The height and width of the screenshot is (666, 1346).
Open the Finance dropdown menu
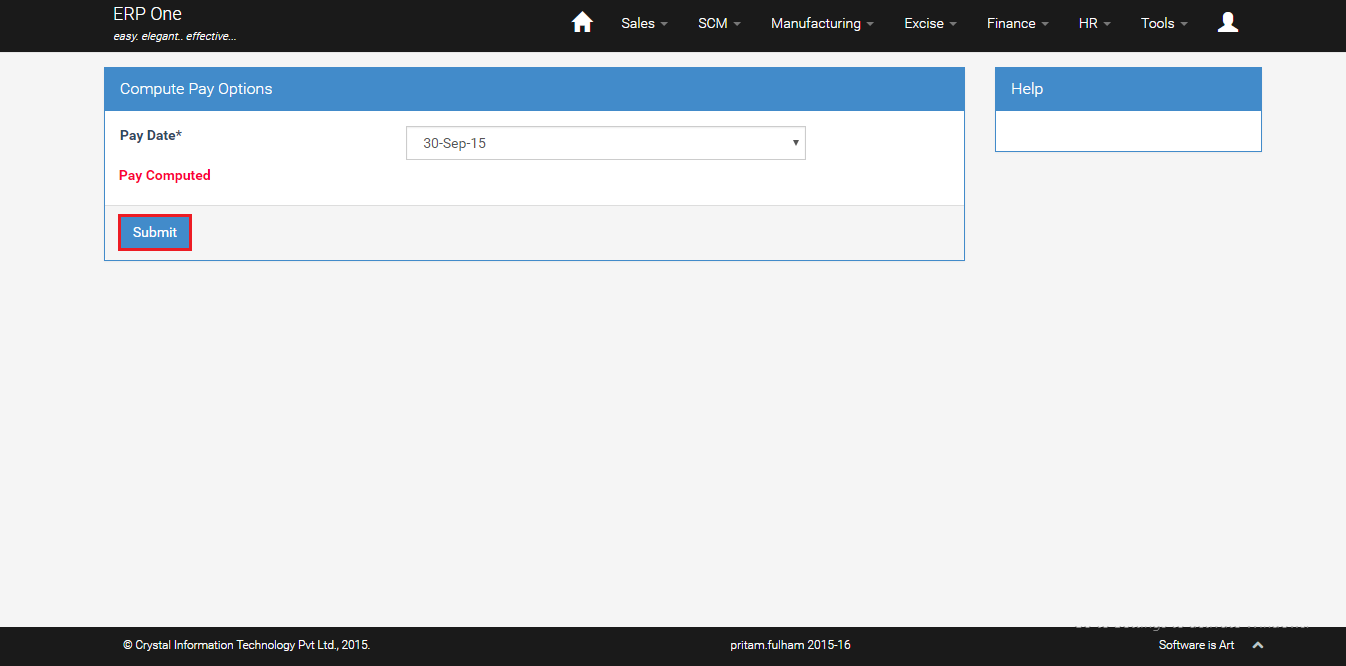point(1017,23)
